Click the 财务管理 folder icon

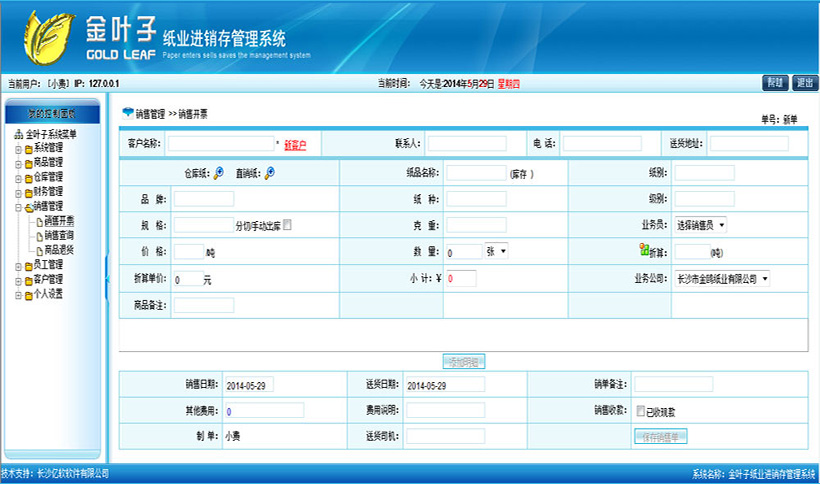tap(27, 191)
